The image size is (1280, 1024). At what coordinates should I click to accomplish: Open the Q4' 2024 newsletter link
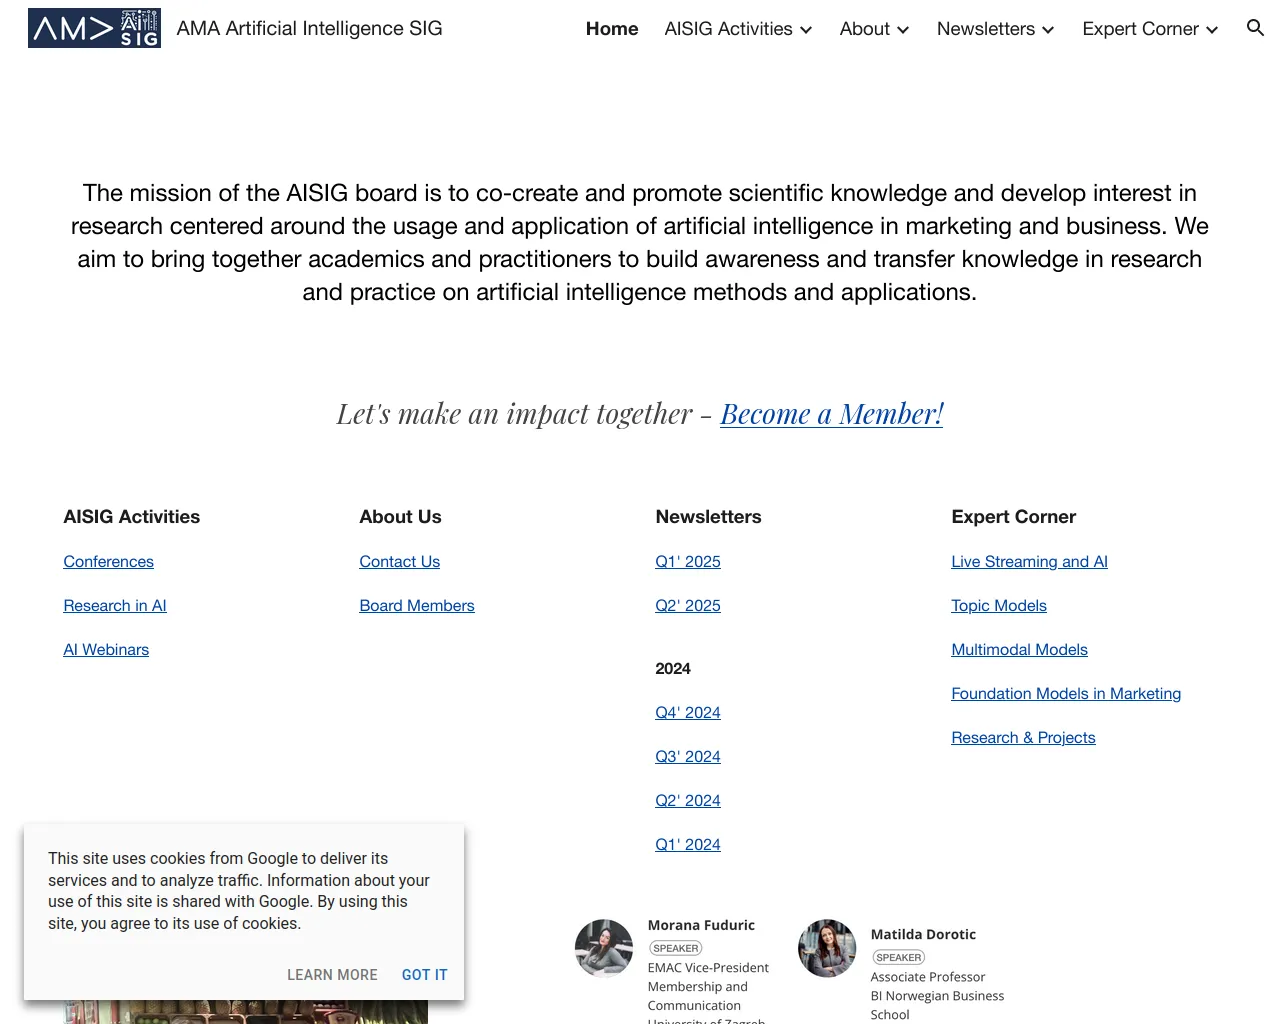click(687, 713)
